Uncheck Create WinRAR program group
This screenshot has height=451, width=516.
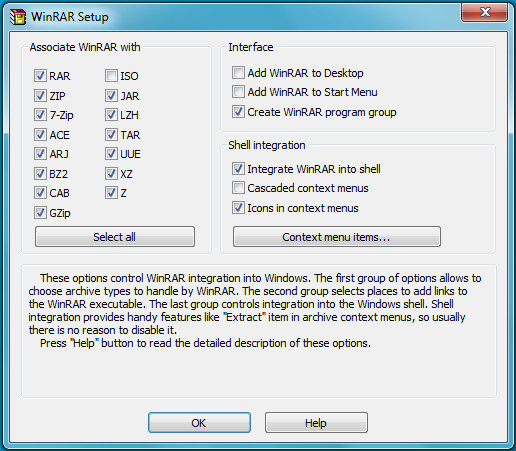[238, 112]
